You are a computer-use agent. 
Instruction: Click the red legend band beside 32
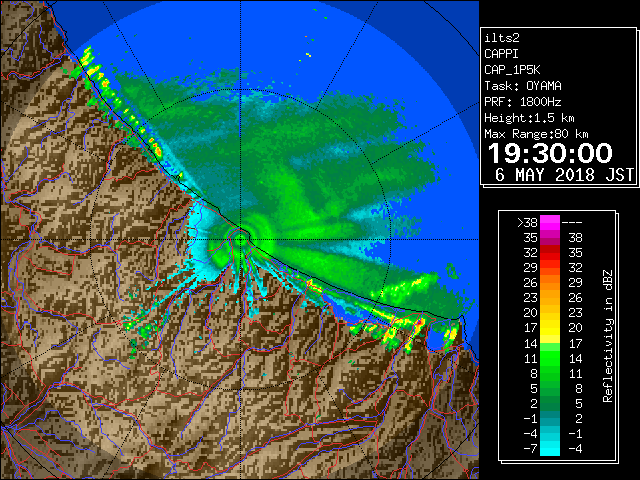point(550,253)
